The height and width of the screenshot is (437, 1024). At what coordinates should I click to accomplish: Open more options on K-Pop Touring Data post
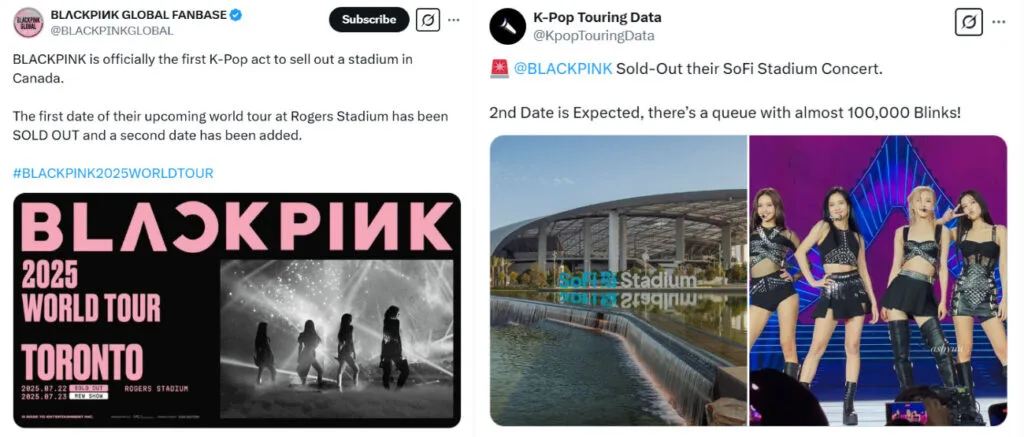(x=998, y=22)
